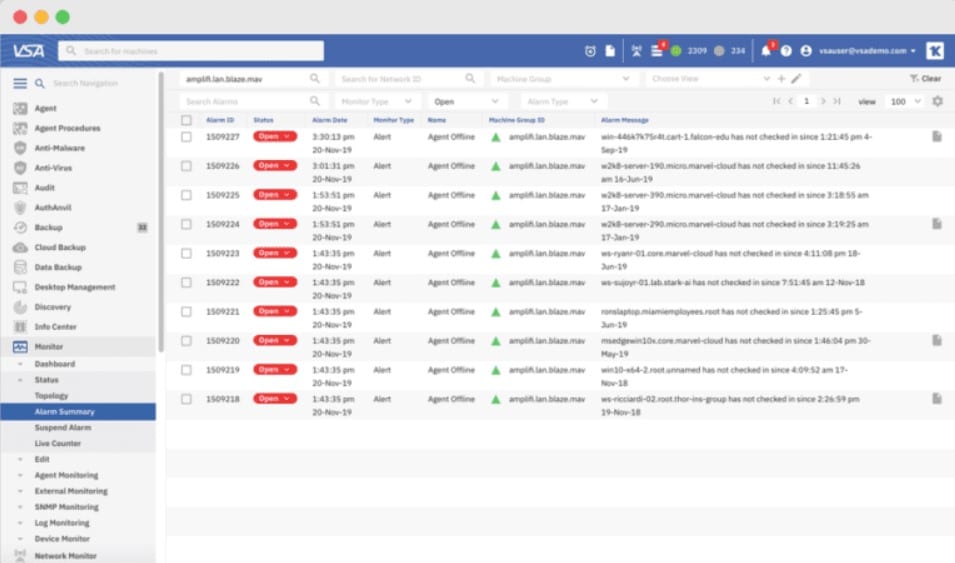Screen dimensions: 955x563
Task: Go to the next page arrow
Action: [823, 101]
